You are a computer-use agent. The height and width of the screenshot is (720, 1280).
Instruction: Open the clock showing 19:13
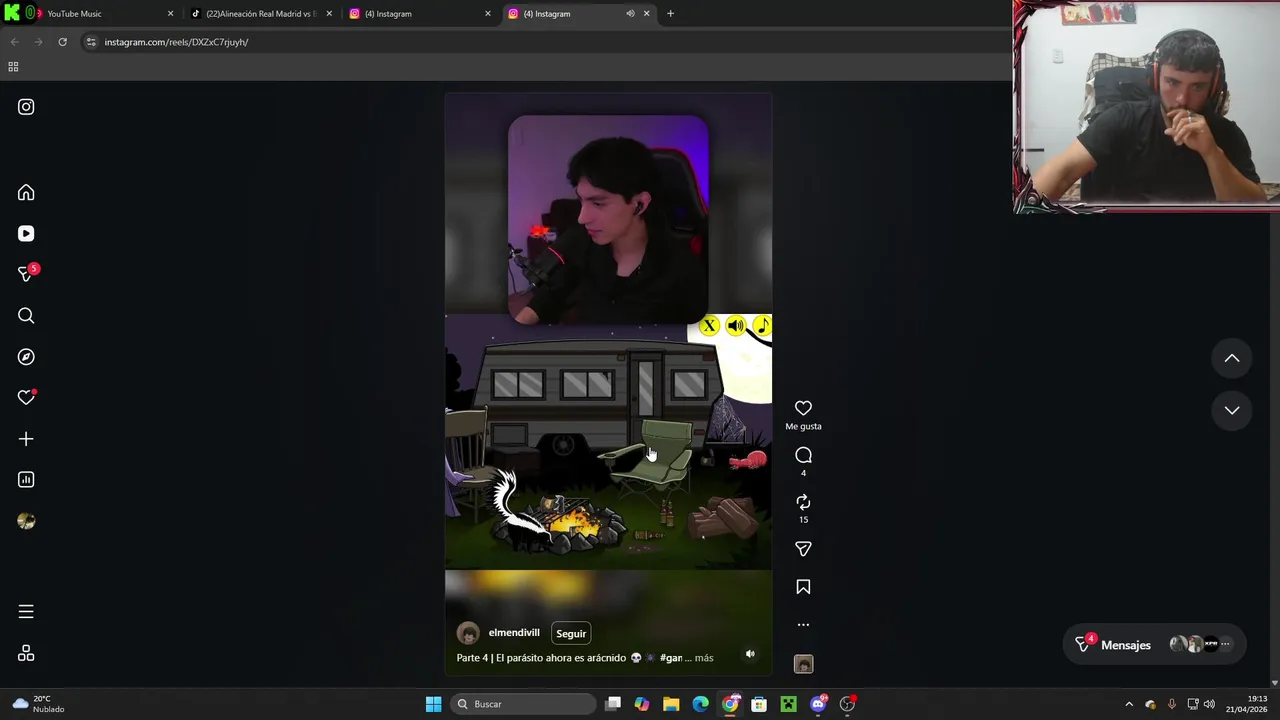(x=1246, y=704)
